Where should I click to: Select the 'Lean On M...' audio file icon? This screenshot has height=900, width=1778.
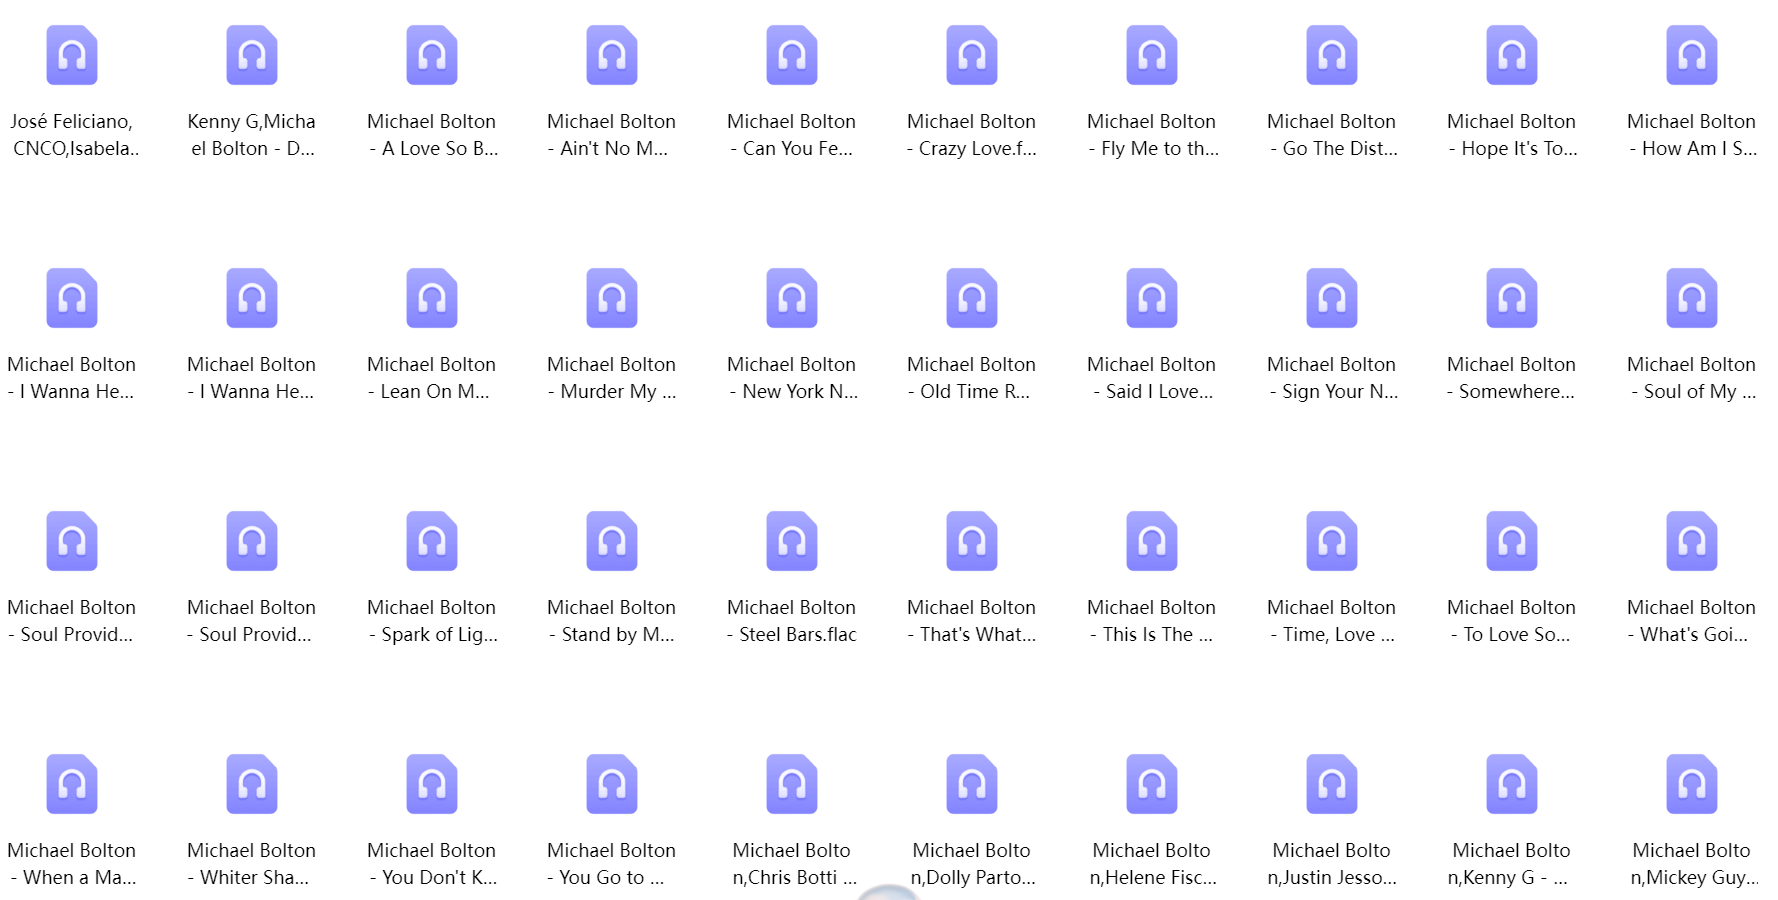pos(432,298)
